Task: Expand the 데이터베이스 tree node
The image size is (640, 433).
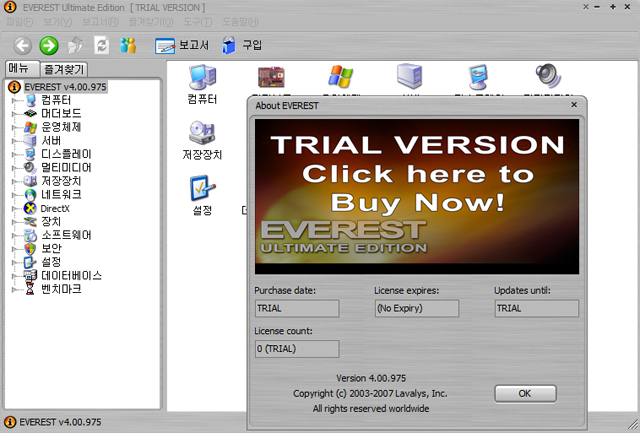Action: (15, 276)
